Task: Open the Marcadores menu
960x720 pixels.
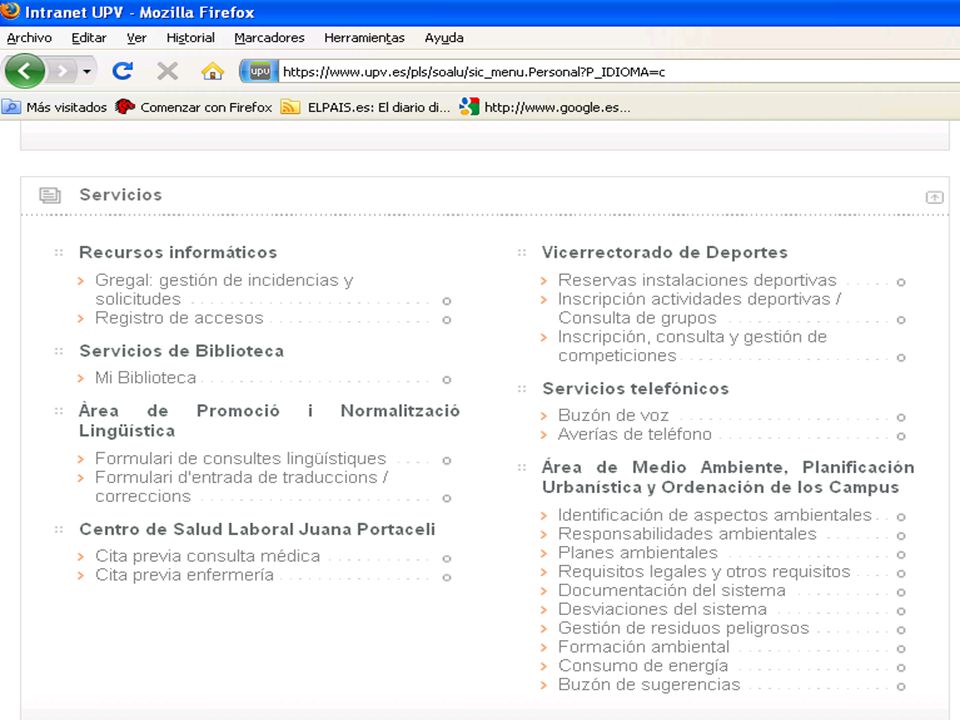Action: 269,38
